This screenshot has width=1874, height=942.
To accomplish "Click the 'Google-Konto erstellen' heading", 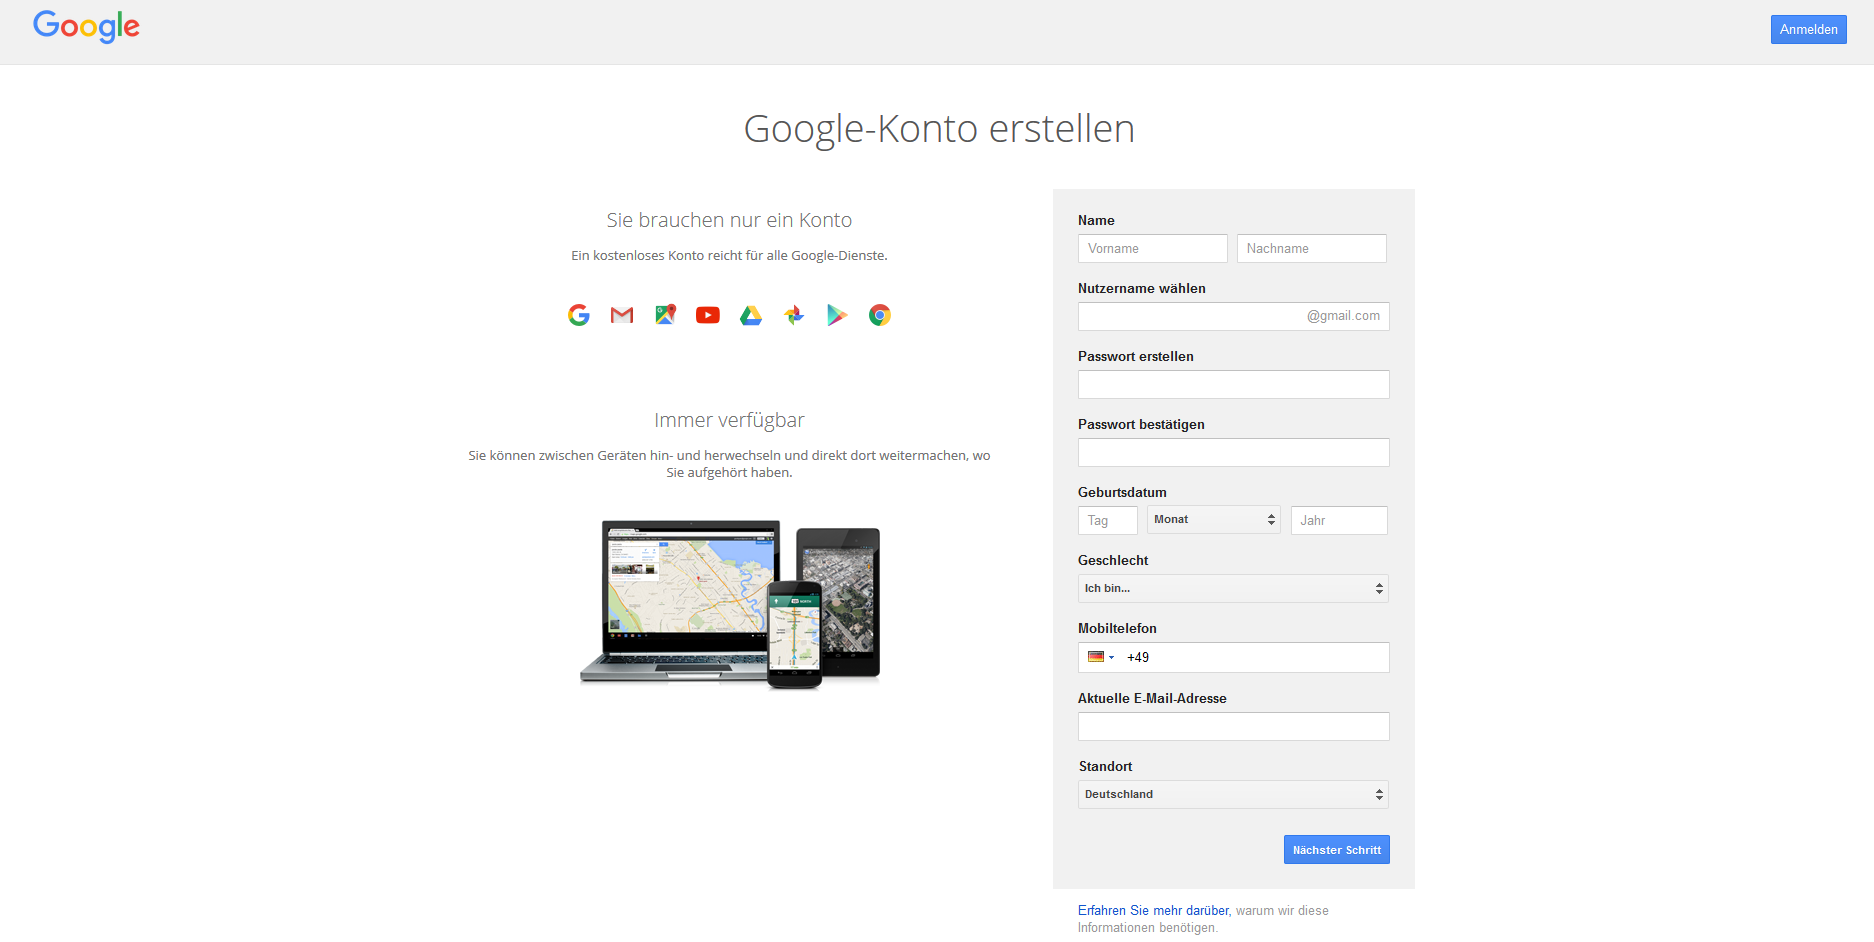I will click(939, 129).
